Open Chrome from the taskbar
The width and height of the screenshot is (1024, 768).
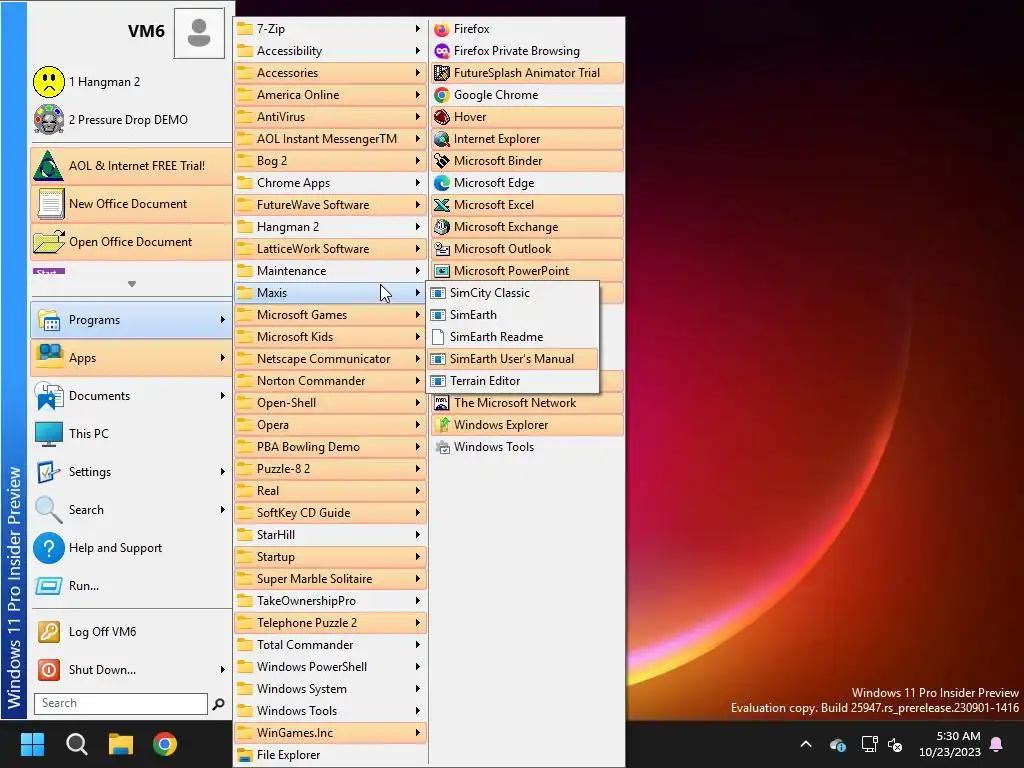(x=165, y=744)
